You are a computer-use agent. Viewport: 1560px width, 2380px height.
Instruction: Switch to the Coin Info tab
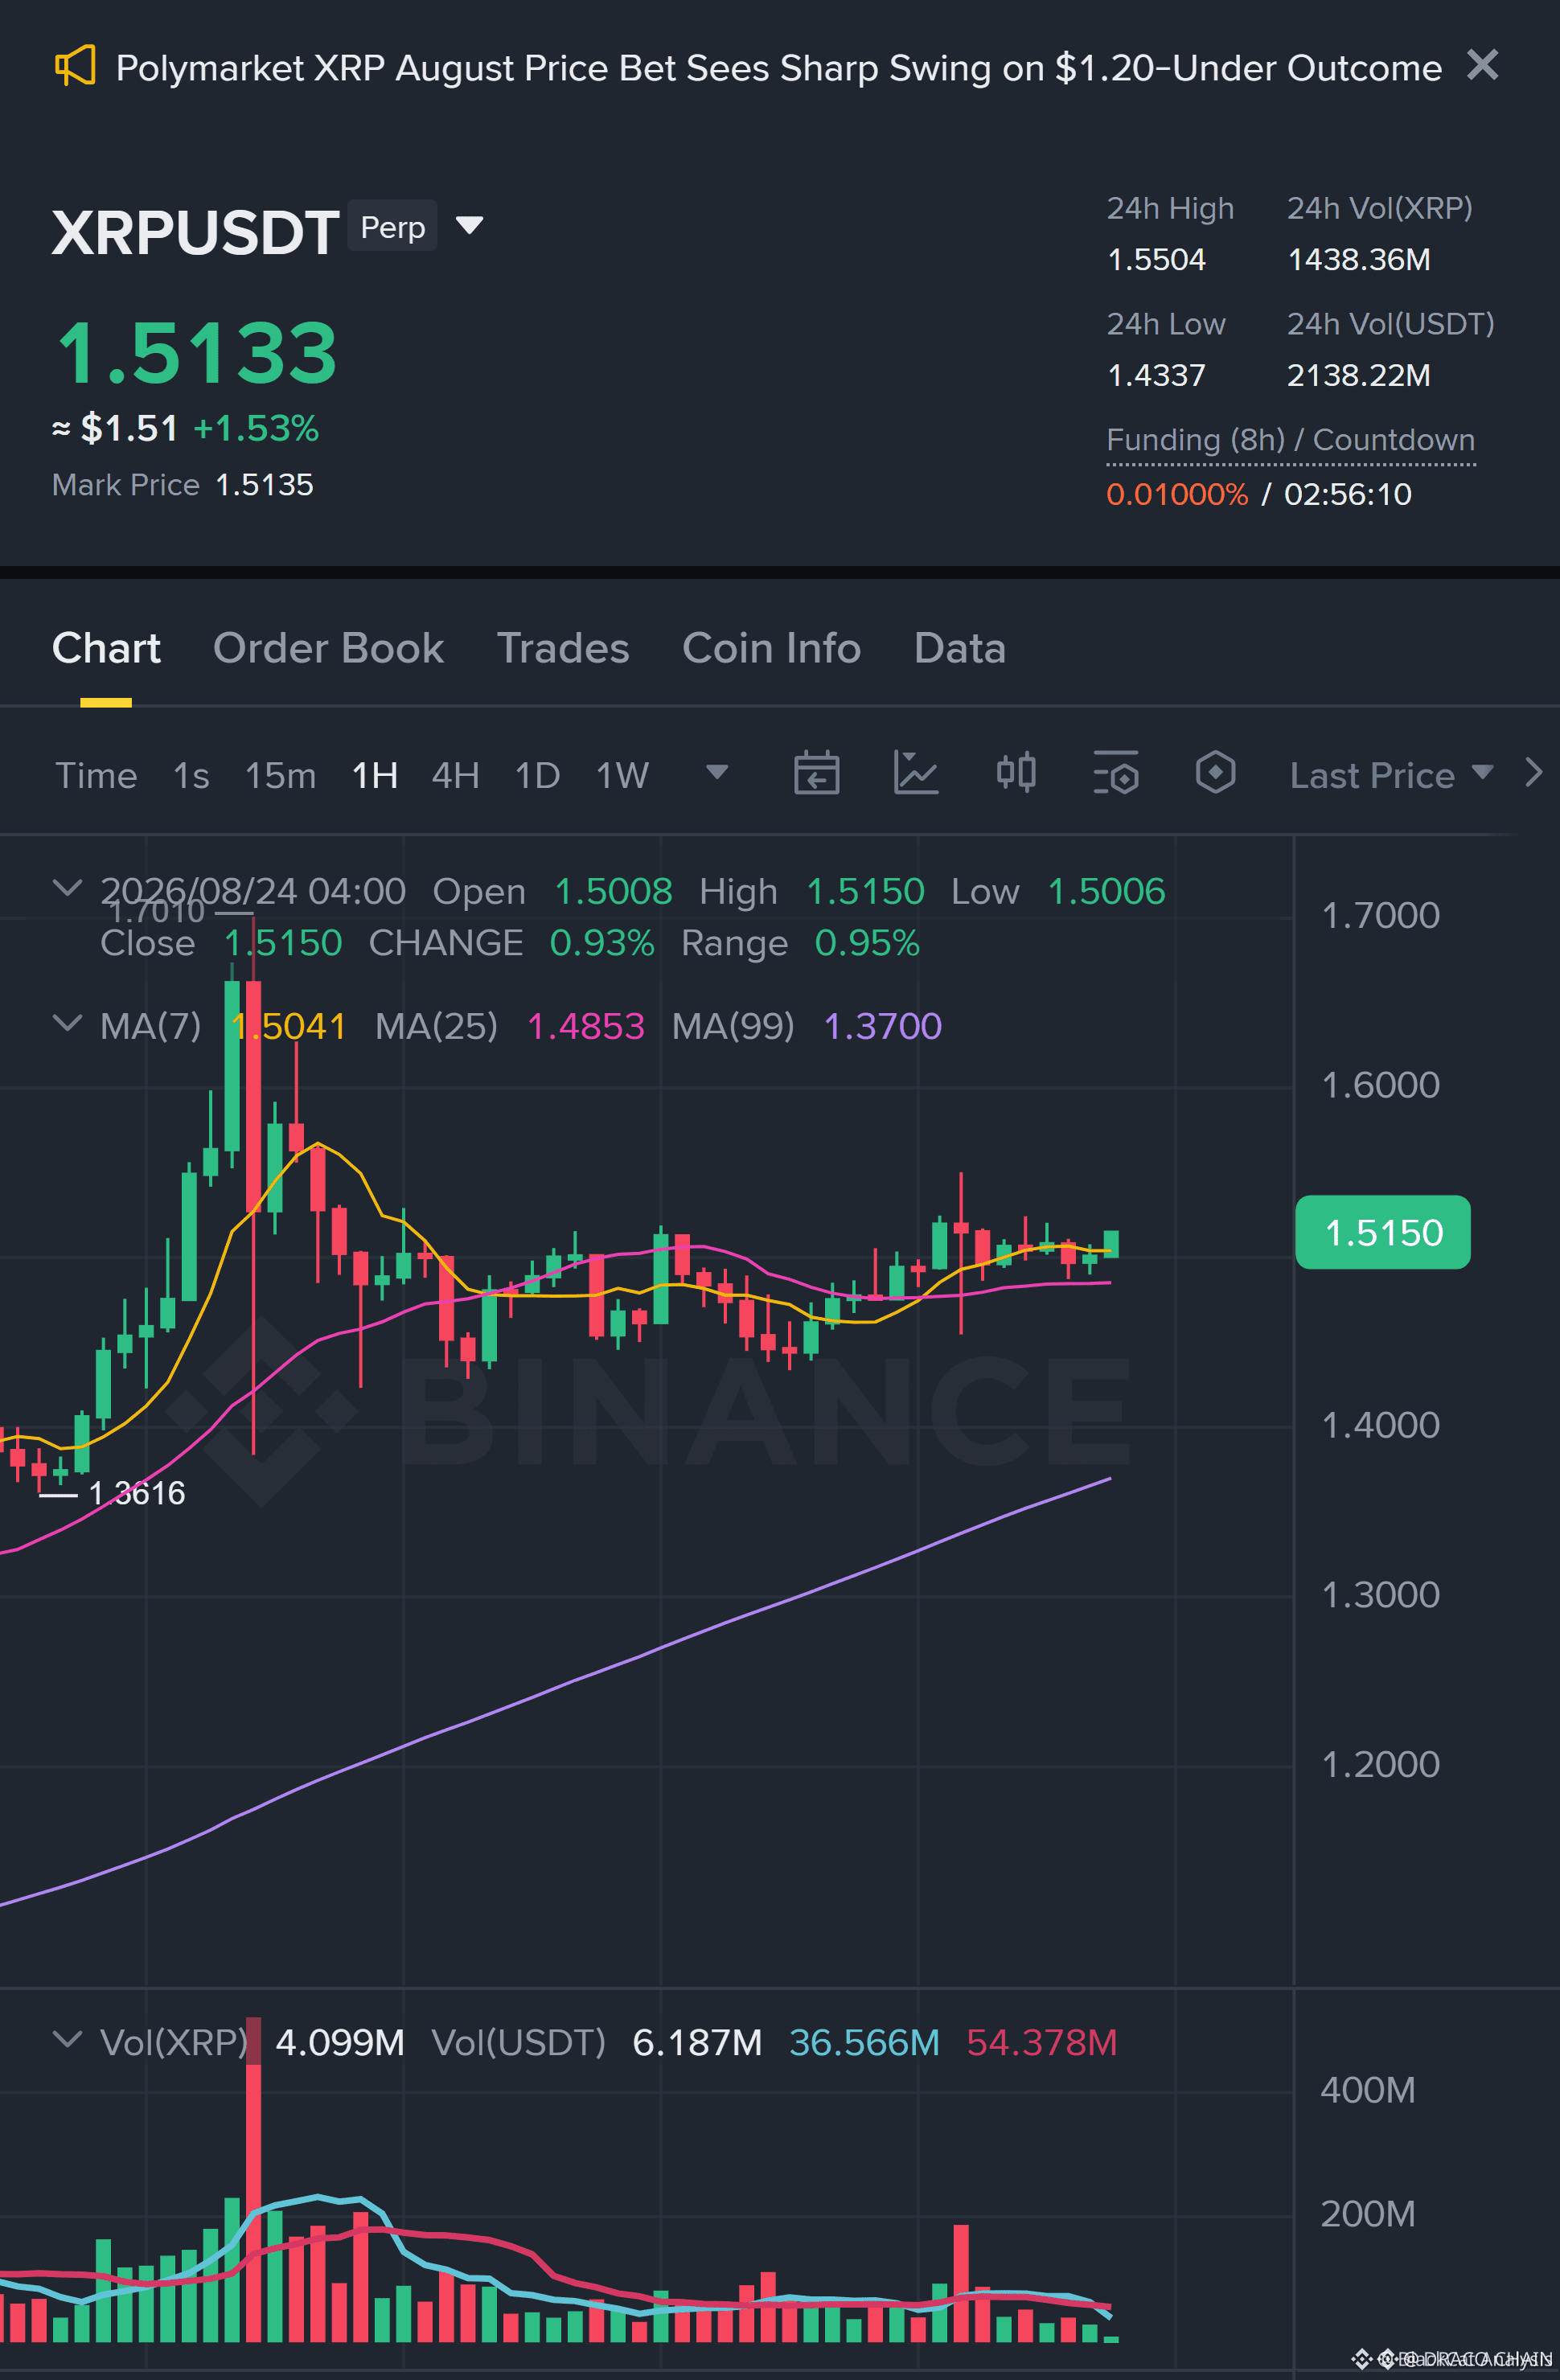point(771,648)
